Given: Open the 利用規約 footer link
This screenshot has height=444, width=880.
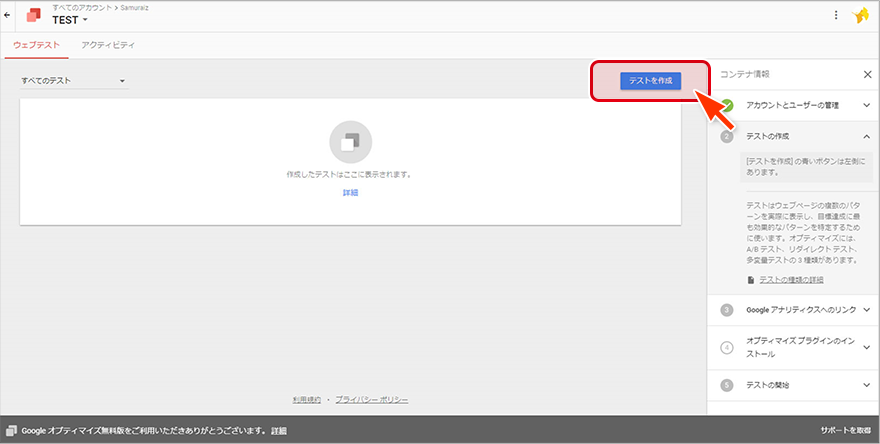Looking at the screenshot, I should click(306, 400).
